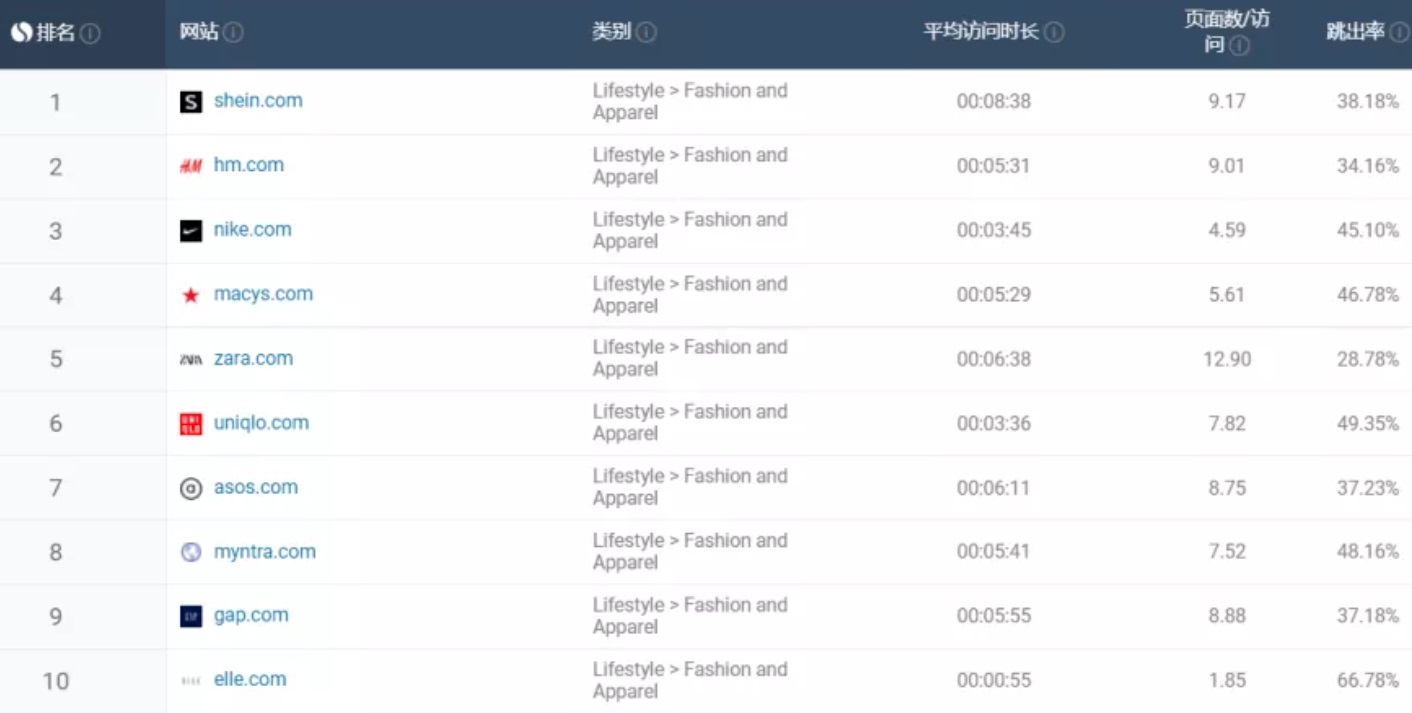Sort by the 平均访问时长 column header
Image resolution: width=1412 pixels, height=713 pixels.
point(981,32)
